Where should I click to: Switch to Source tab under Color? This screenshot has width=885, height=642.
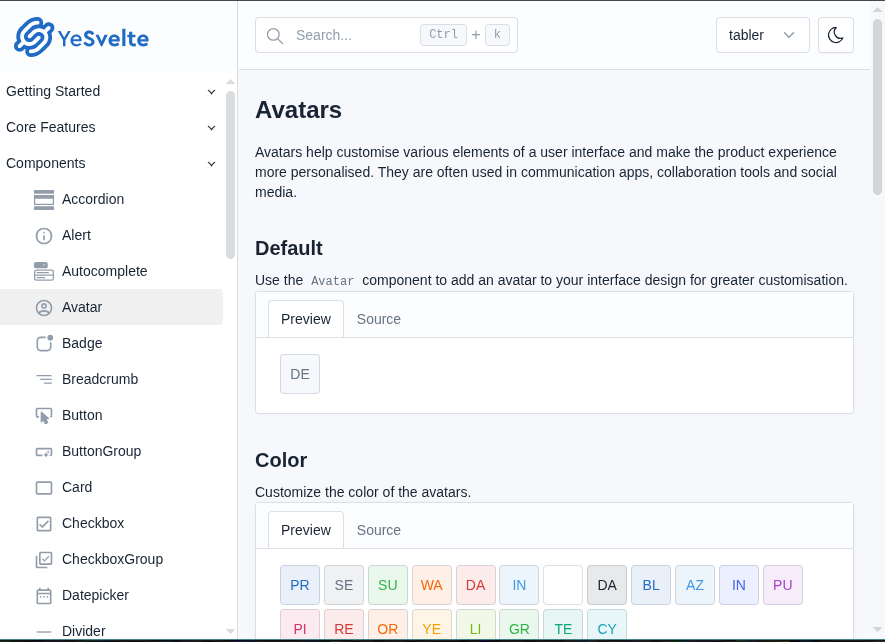pyautogui.click(x=379, y=530)
